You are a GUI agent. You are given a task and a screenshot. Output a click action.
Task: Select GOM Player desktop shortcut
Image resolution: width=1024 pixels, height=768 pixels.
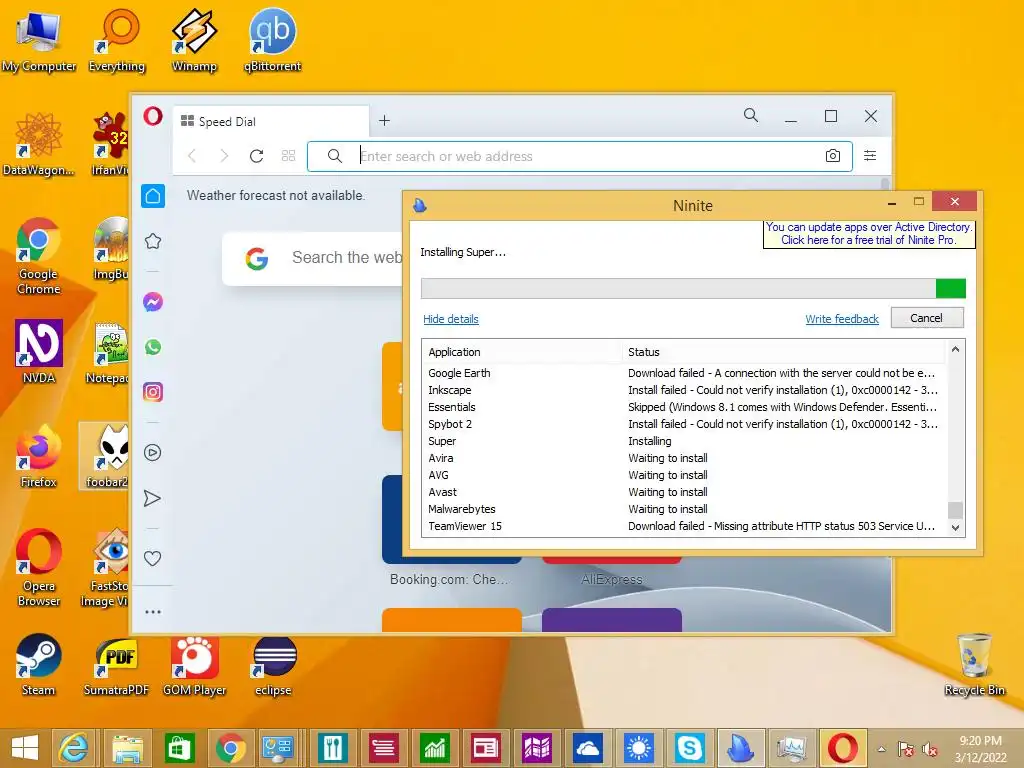click(195, 664)
